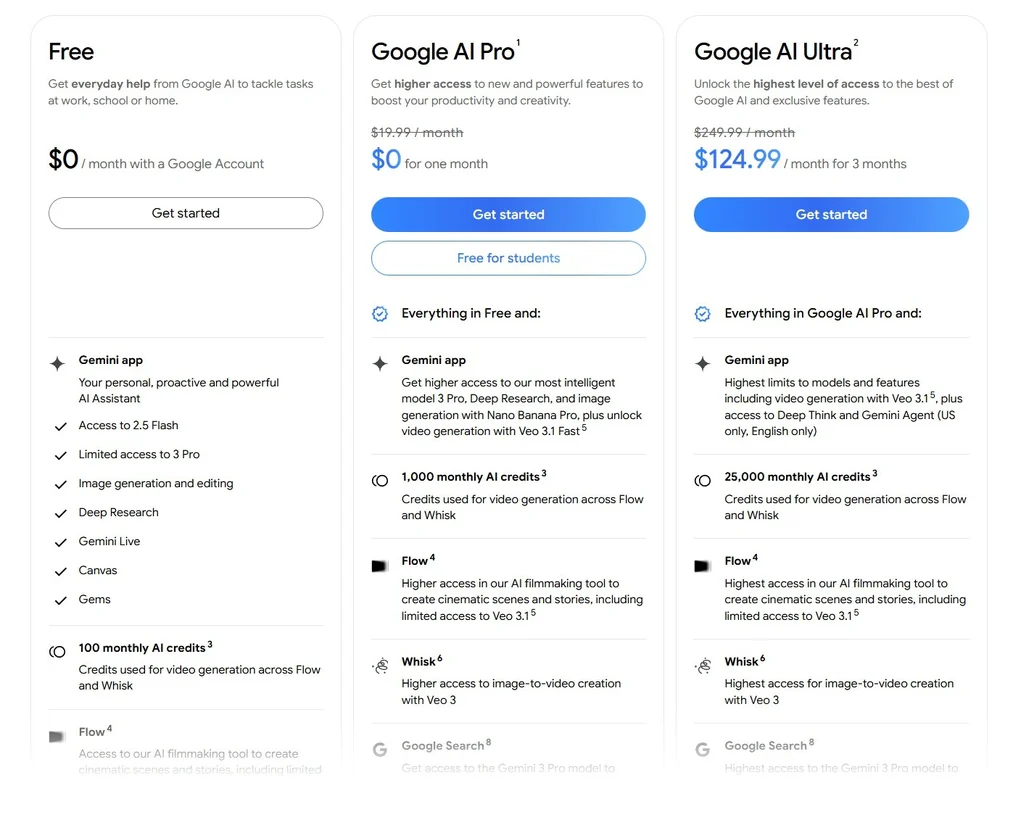The image size is (1013, 828).
Task: Click the Flow icon in AI Pro plan
Action: 380,566
